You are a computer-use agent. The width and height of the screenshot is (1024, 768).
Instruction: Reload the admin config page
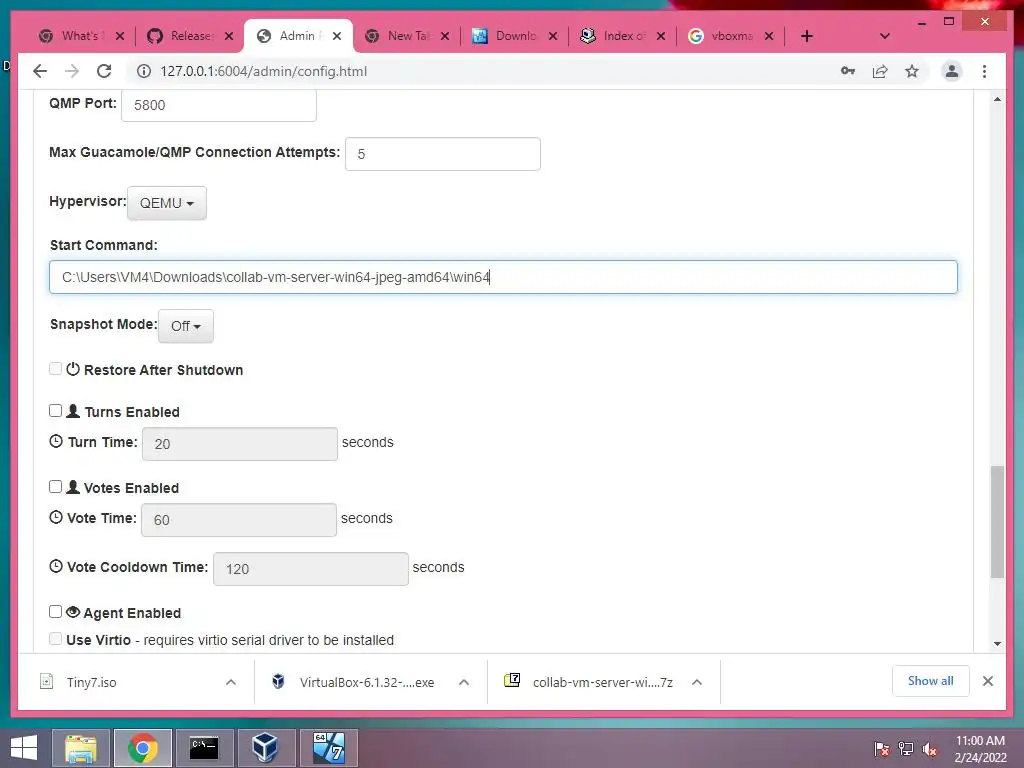pyautogui.click(x=104, y=71)
